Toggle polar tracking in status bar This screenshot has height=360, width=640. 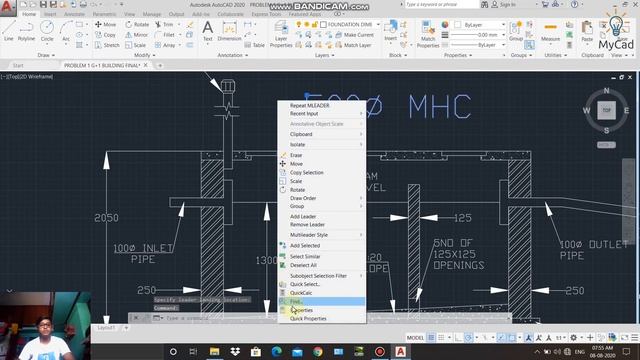pos(468,338)
